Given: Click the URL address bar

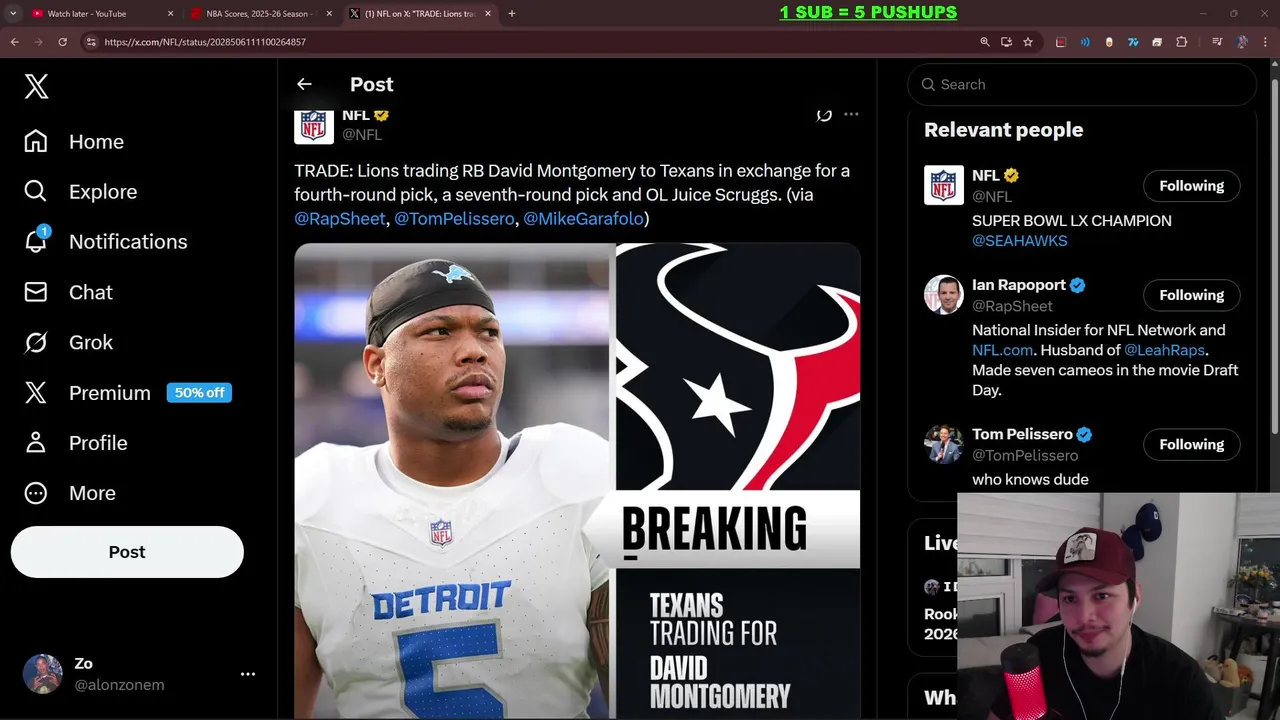Looking at the screenshot, I should coord(530,42).
